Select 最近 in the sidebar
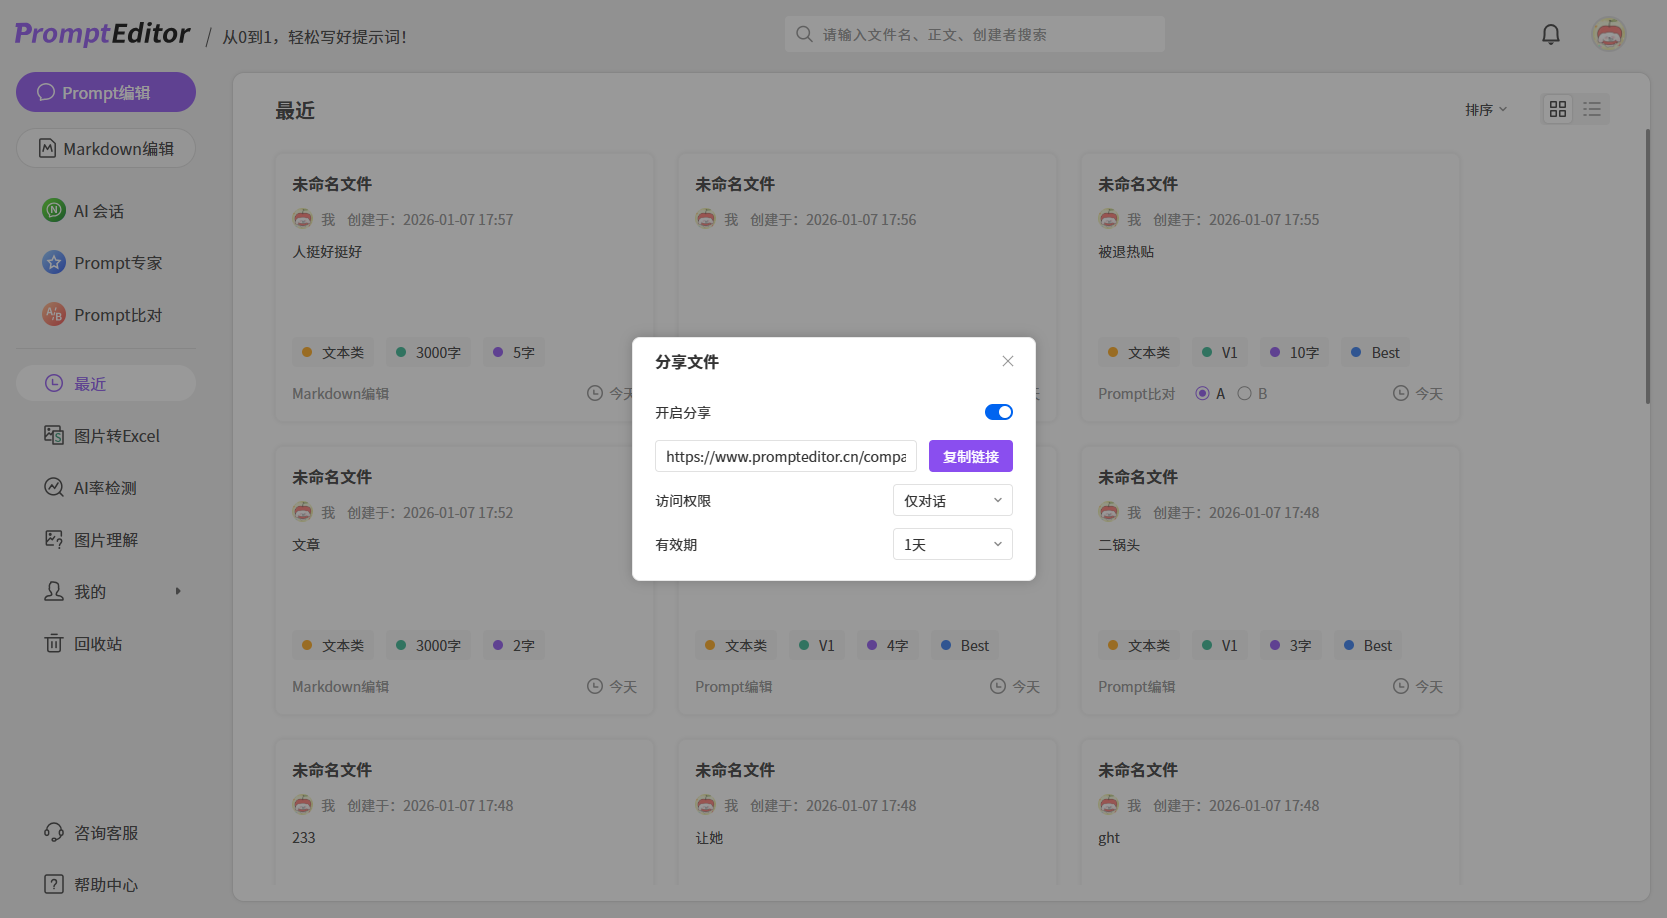 click(106, 384)
